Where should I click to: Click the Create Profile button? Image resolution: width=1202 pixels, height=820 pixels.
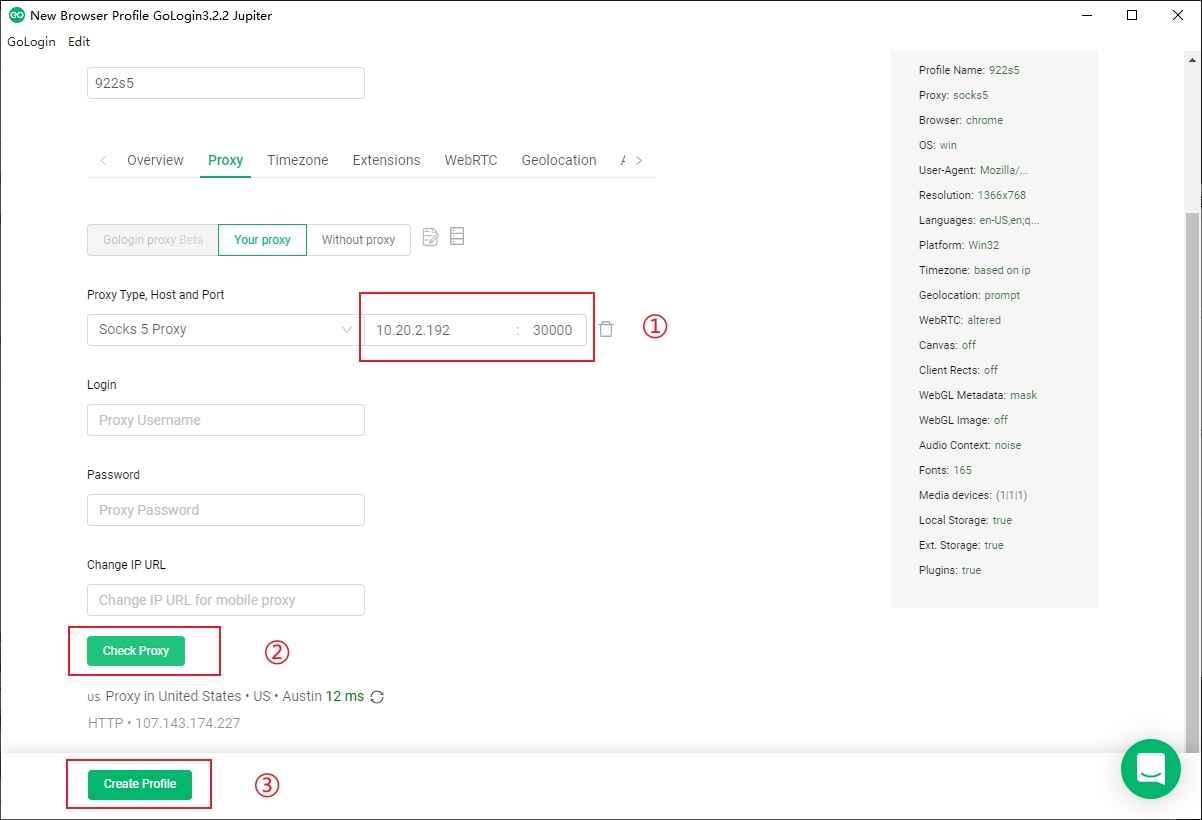pyautogui.click(x=140, y=784)
